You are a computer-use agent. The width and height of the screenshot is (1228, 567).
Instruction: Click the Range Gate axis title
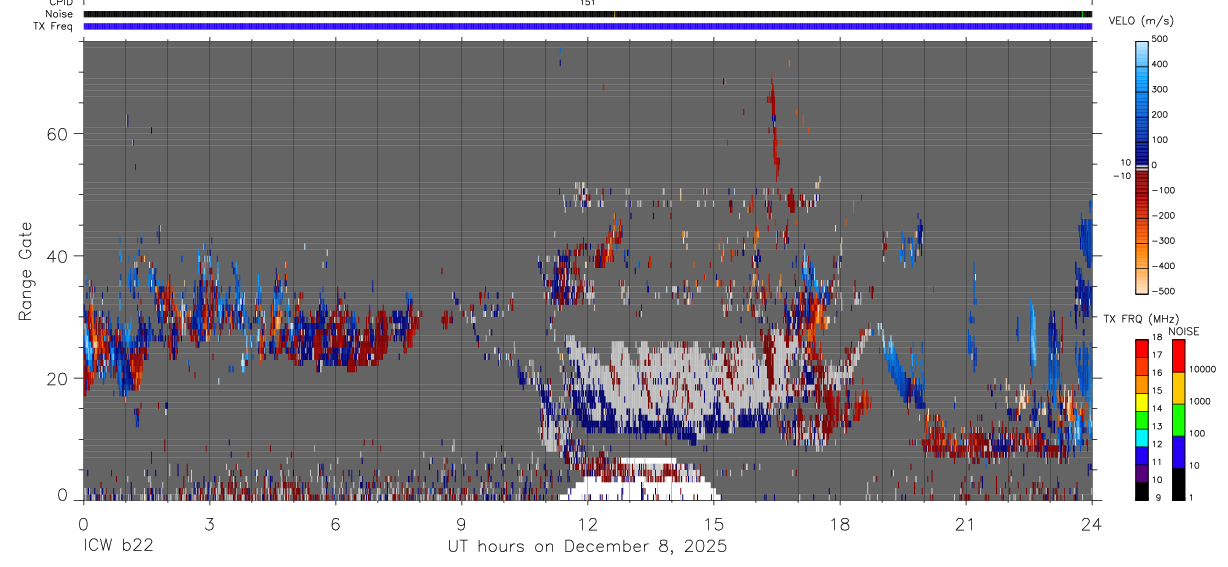(28, 272)
